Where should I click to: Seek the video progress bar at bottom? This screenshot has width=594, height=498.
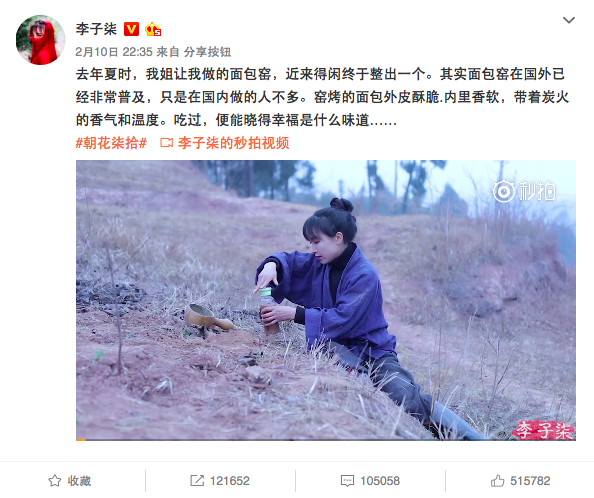[x=326, y=440]
